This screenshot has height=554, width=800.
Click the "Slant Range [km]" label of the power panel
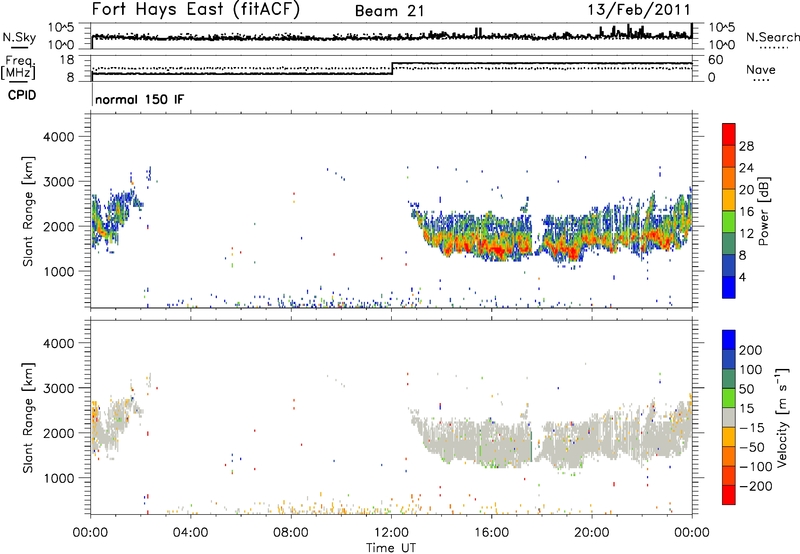28,211
